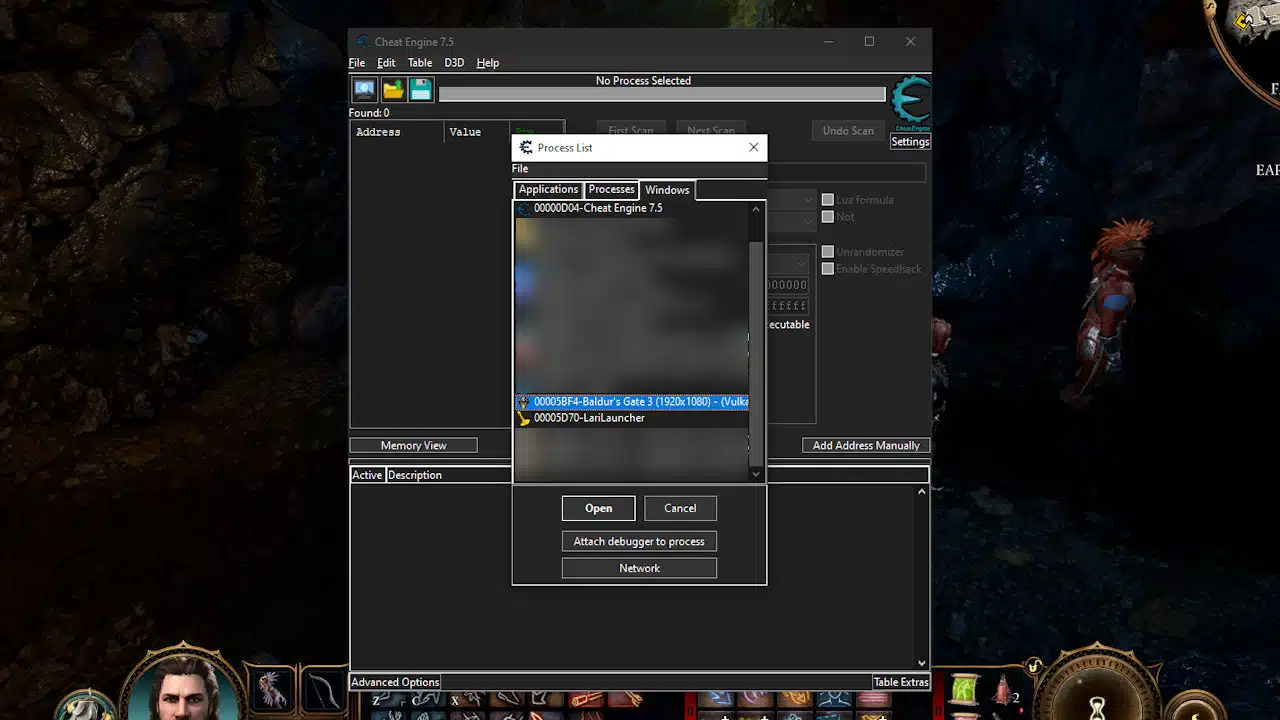Image resolution: width=1280 pixels, height=720 pixels.
Task: Select the Windows tab
Action: coord(667,190)
